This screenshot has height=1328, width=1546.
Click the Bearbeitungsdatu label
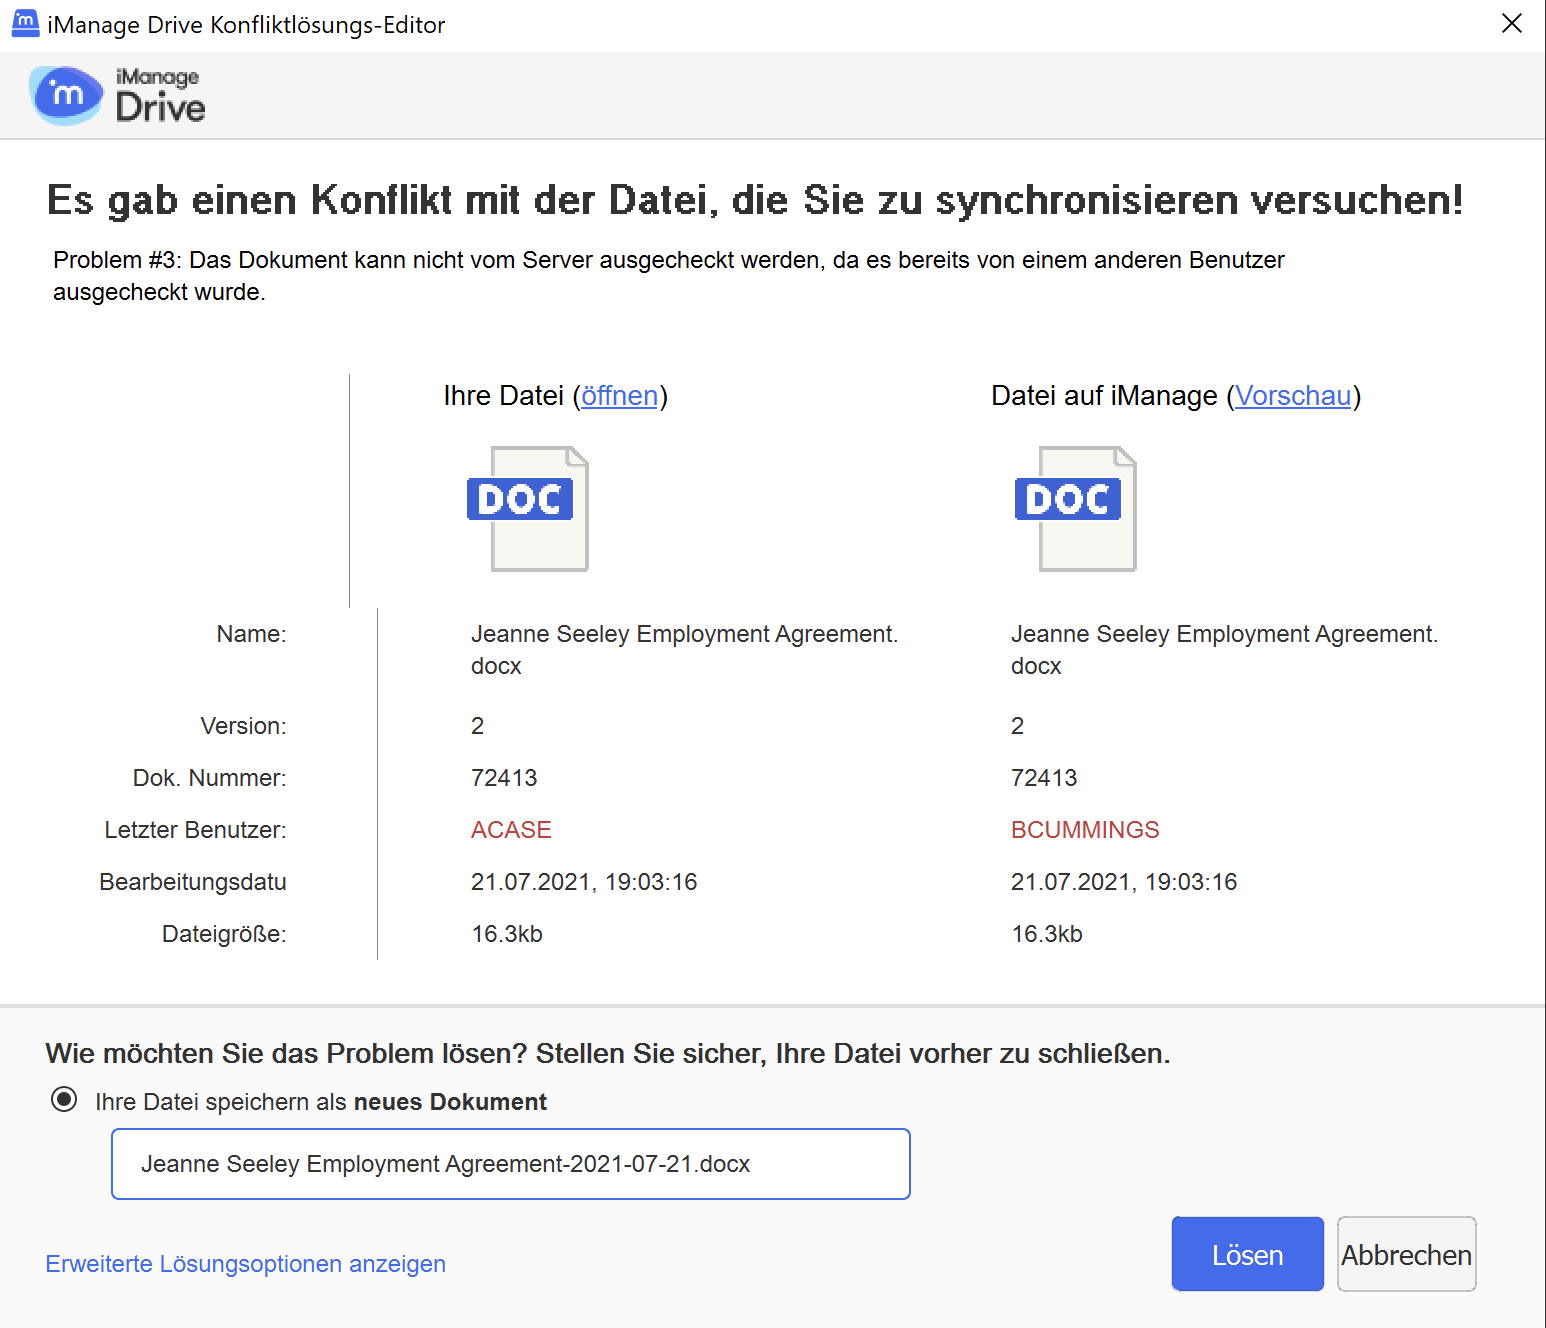[x=193, y=882]
